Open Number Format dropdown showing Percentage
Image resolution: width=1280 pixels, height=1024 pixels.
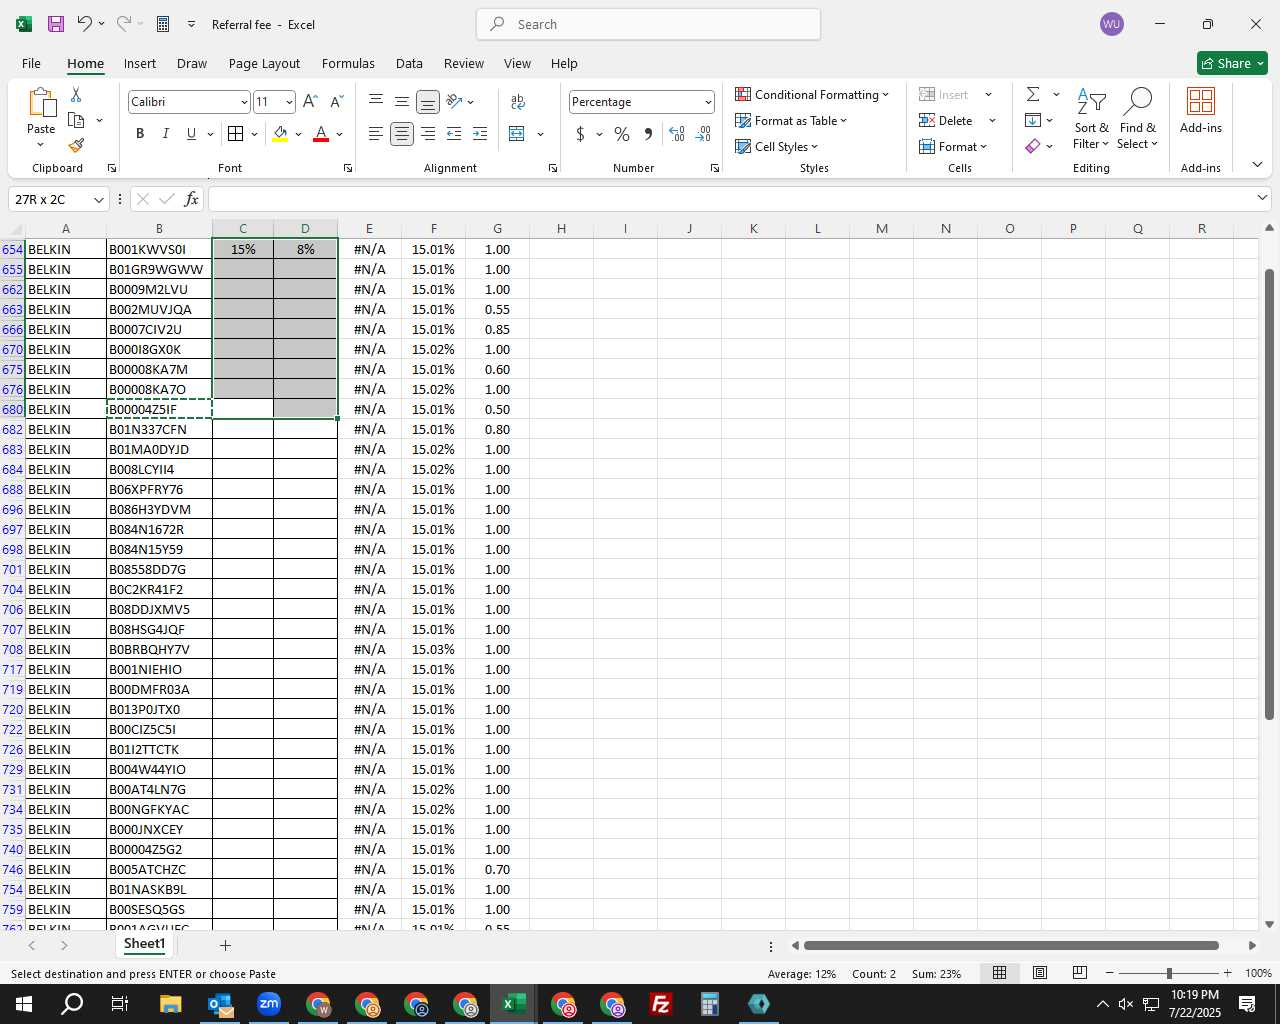point(708,102)
